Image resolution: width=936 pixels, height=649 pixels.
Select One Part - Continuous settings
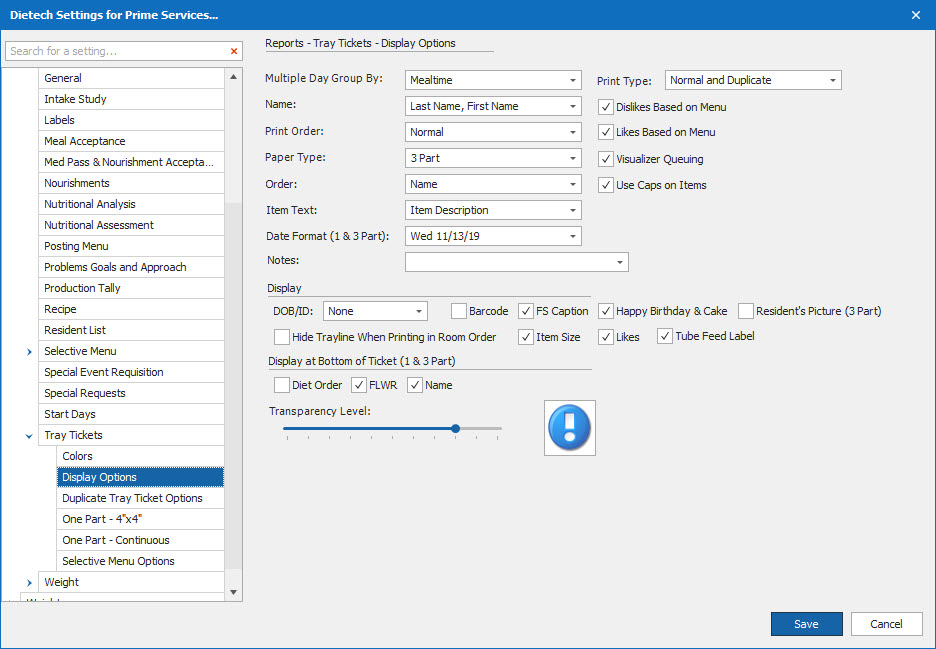pyautogui.click(x=140, y=540)
